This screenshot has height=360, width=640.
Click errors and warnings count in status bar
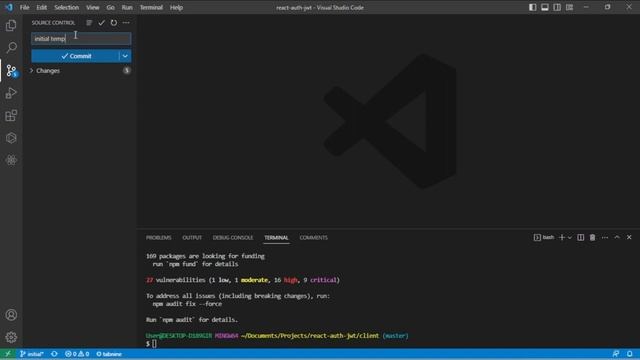click(x=77, y=354)
